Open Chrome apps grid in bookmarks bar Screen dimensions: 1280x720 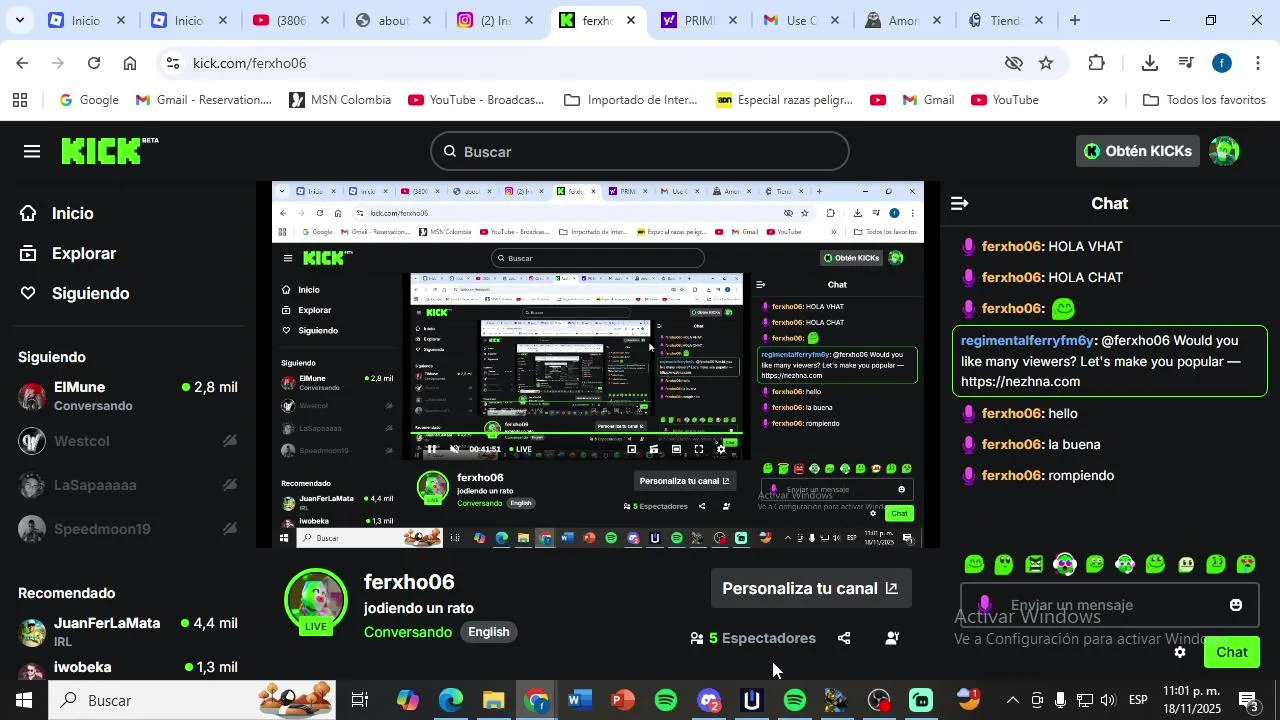coord(20,100)
